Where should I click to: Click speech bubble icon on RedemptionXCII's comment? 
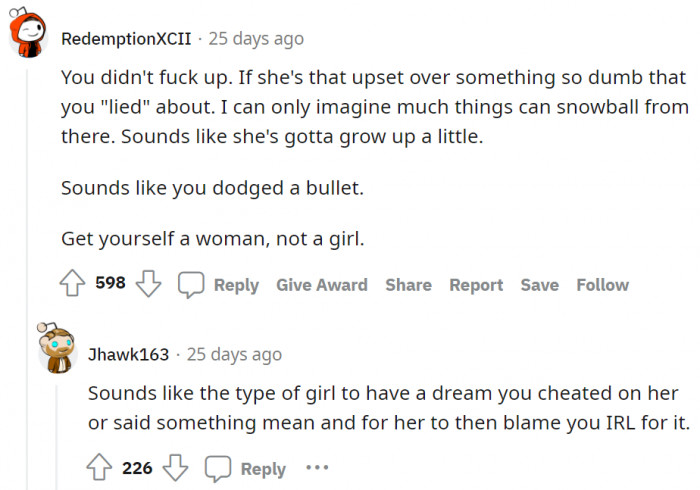tap(191, 285)
